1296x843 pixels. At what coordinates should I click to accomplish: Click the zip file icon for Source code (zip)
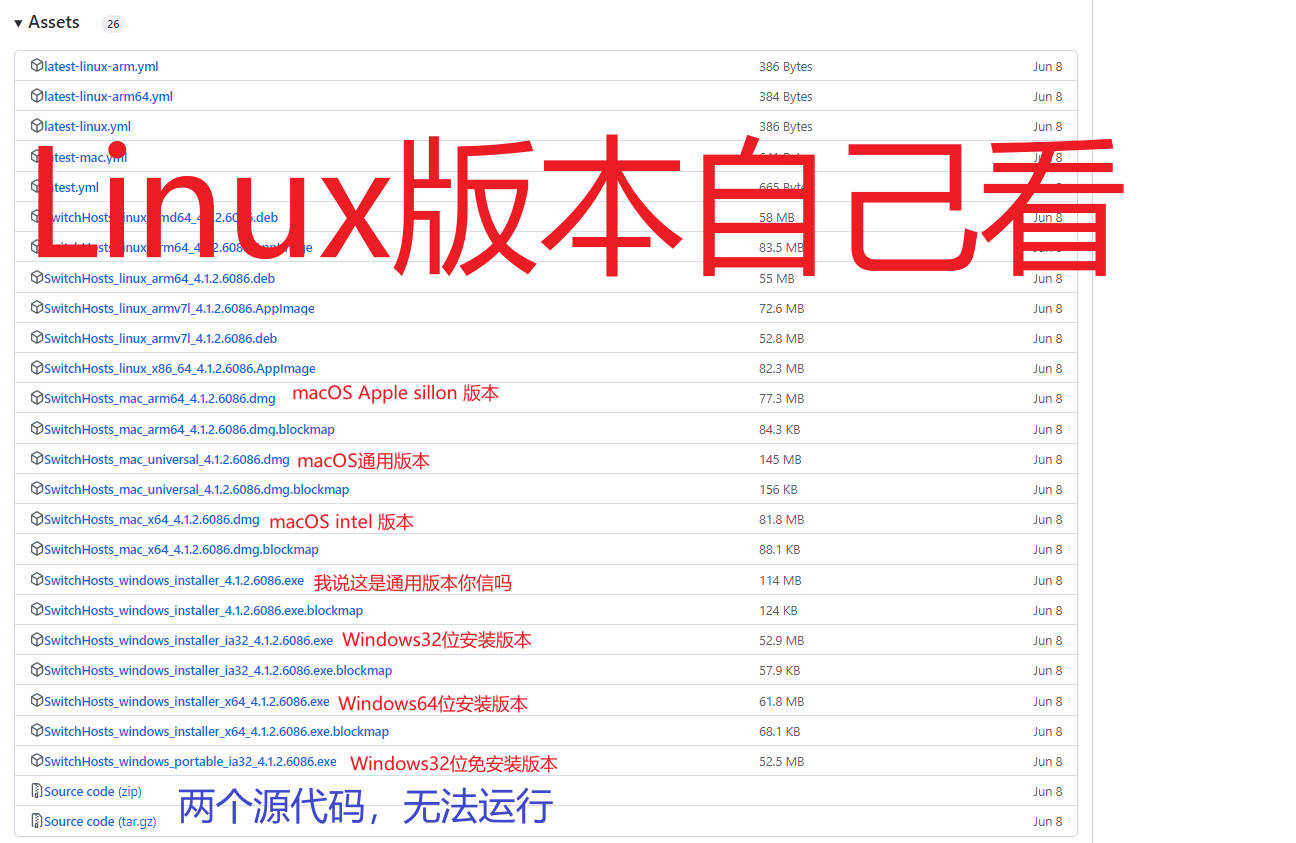point(37,792)
